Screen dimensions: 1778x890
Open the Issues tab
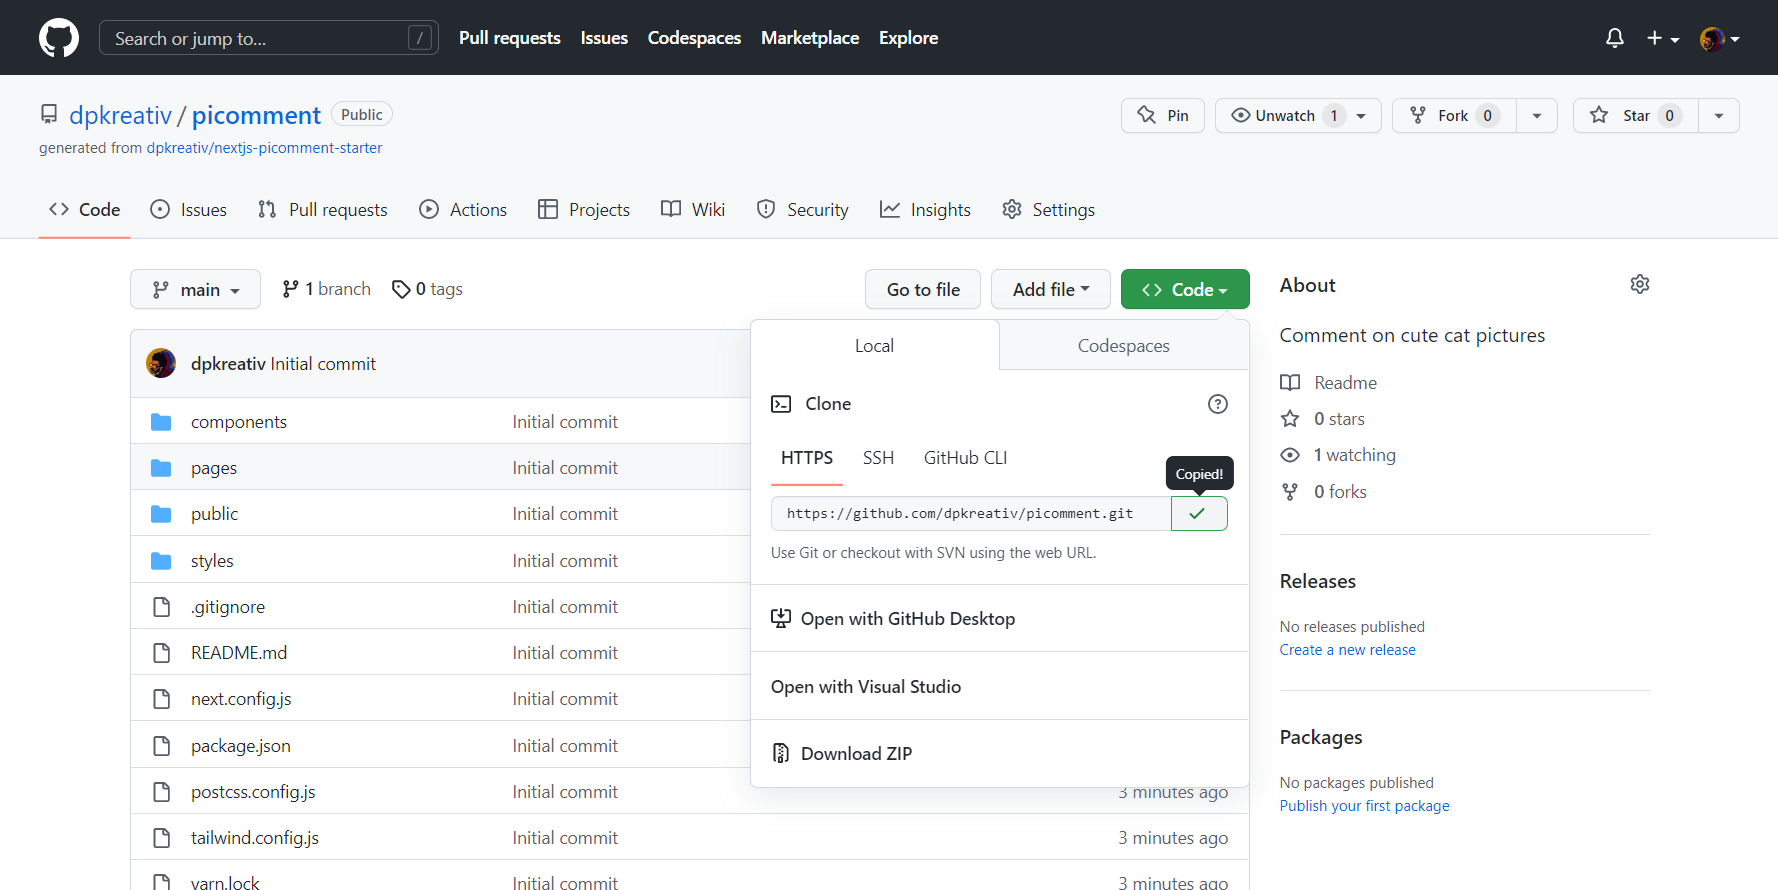pos(188,209)
